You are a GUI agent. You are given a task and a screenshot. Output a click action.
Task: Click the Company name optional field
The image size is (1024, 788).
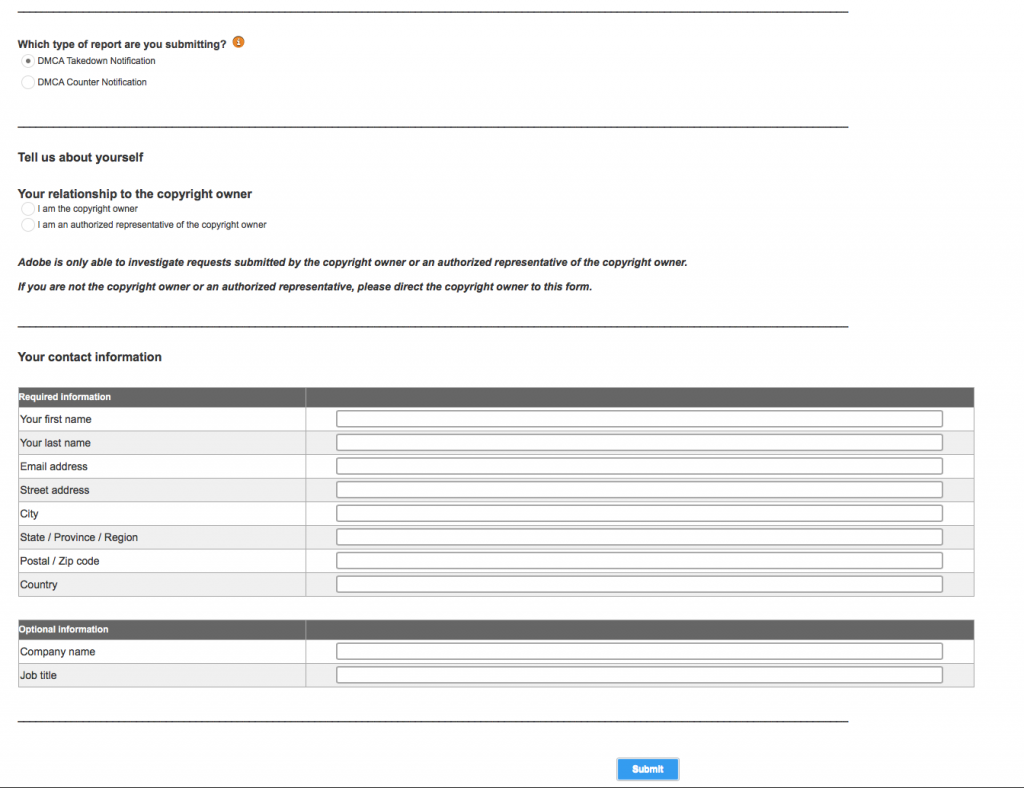pos(639,652)
